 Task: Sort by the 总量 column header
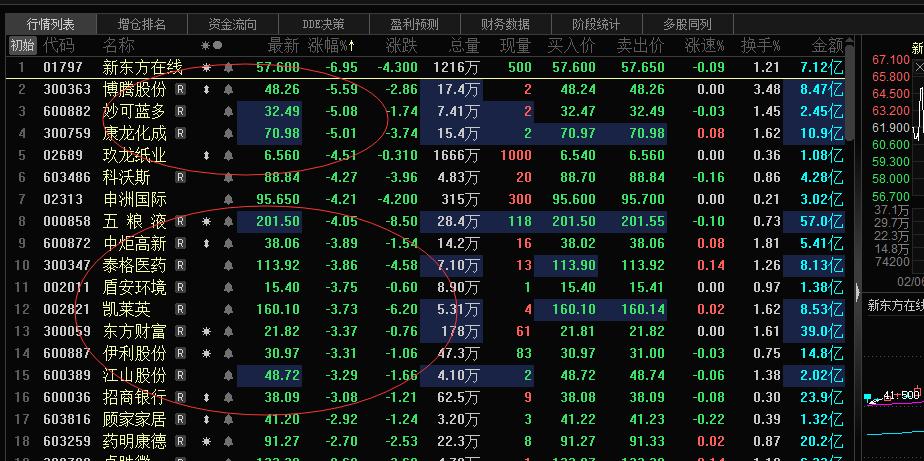point(464,45)
